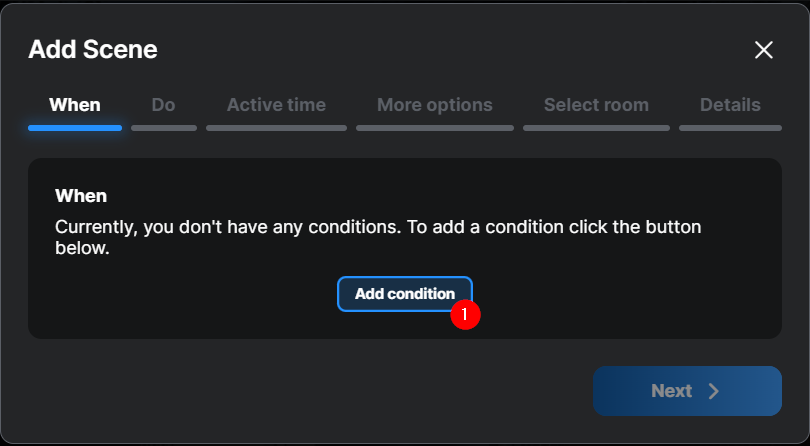Click the blue progress bar under When

[75, 128]
